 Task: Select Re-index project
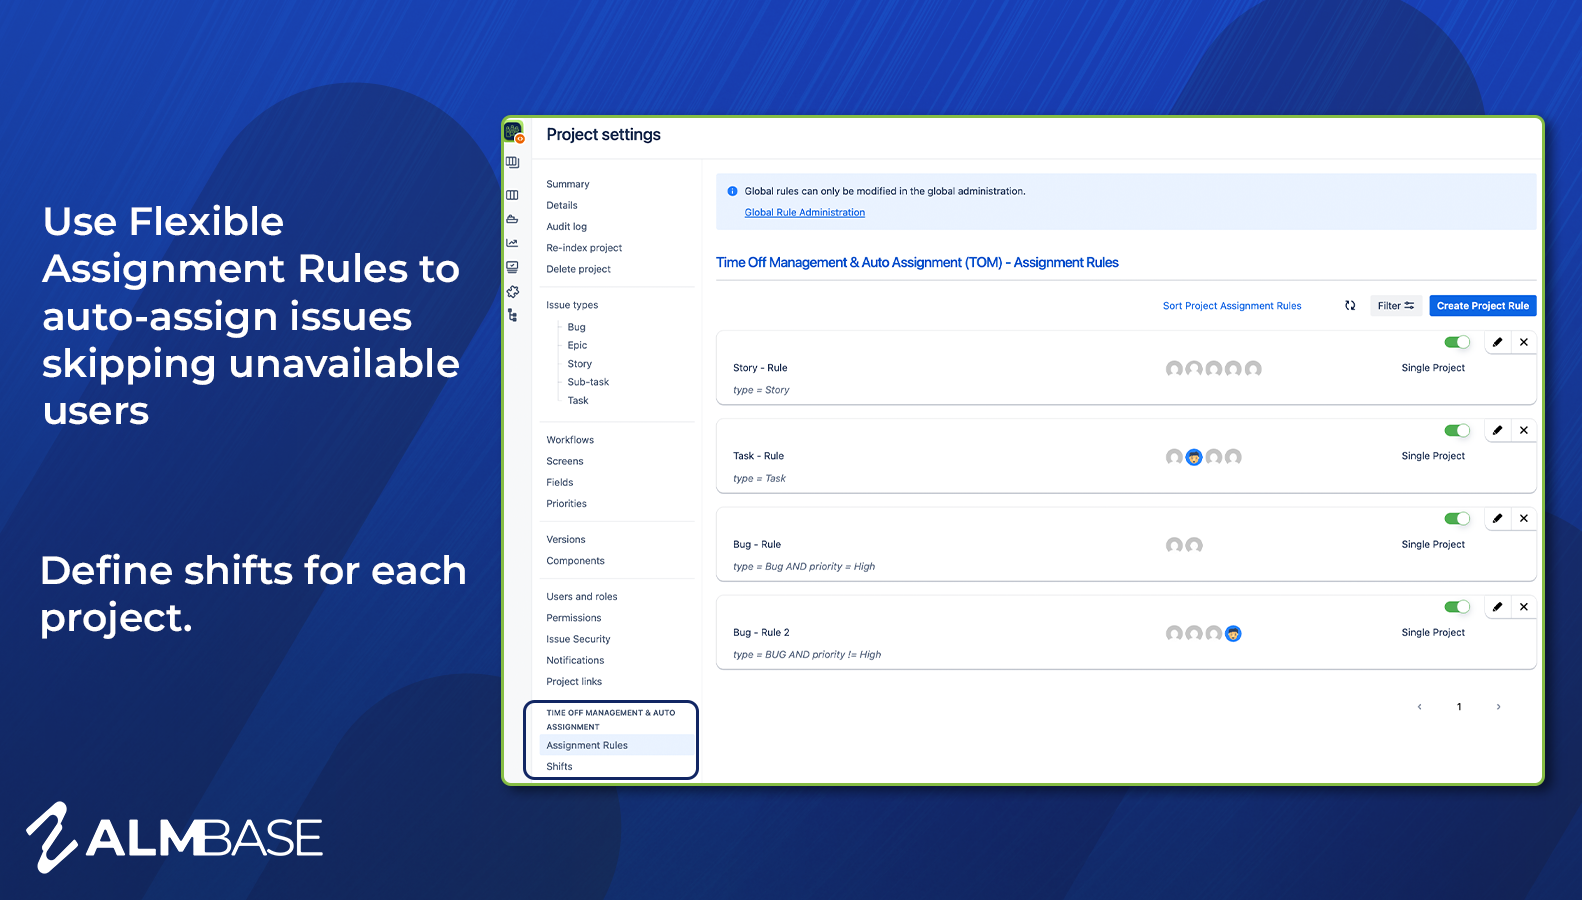pos(584,248)
